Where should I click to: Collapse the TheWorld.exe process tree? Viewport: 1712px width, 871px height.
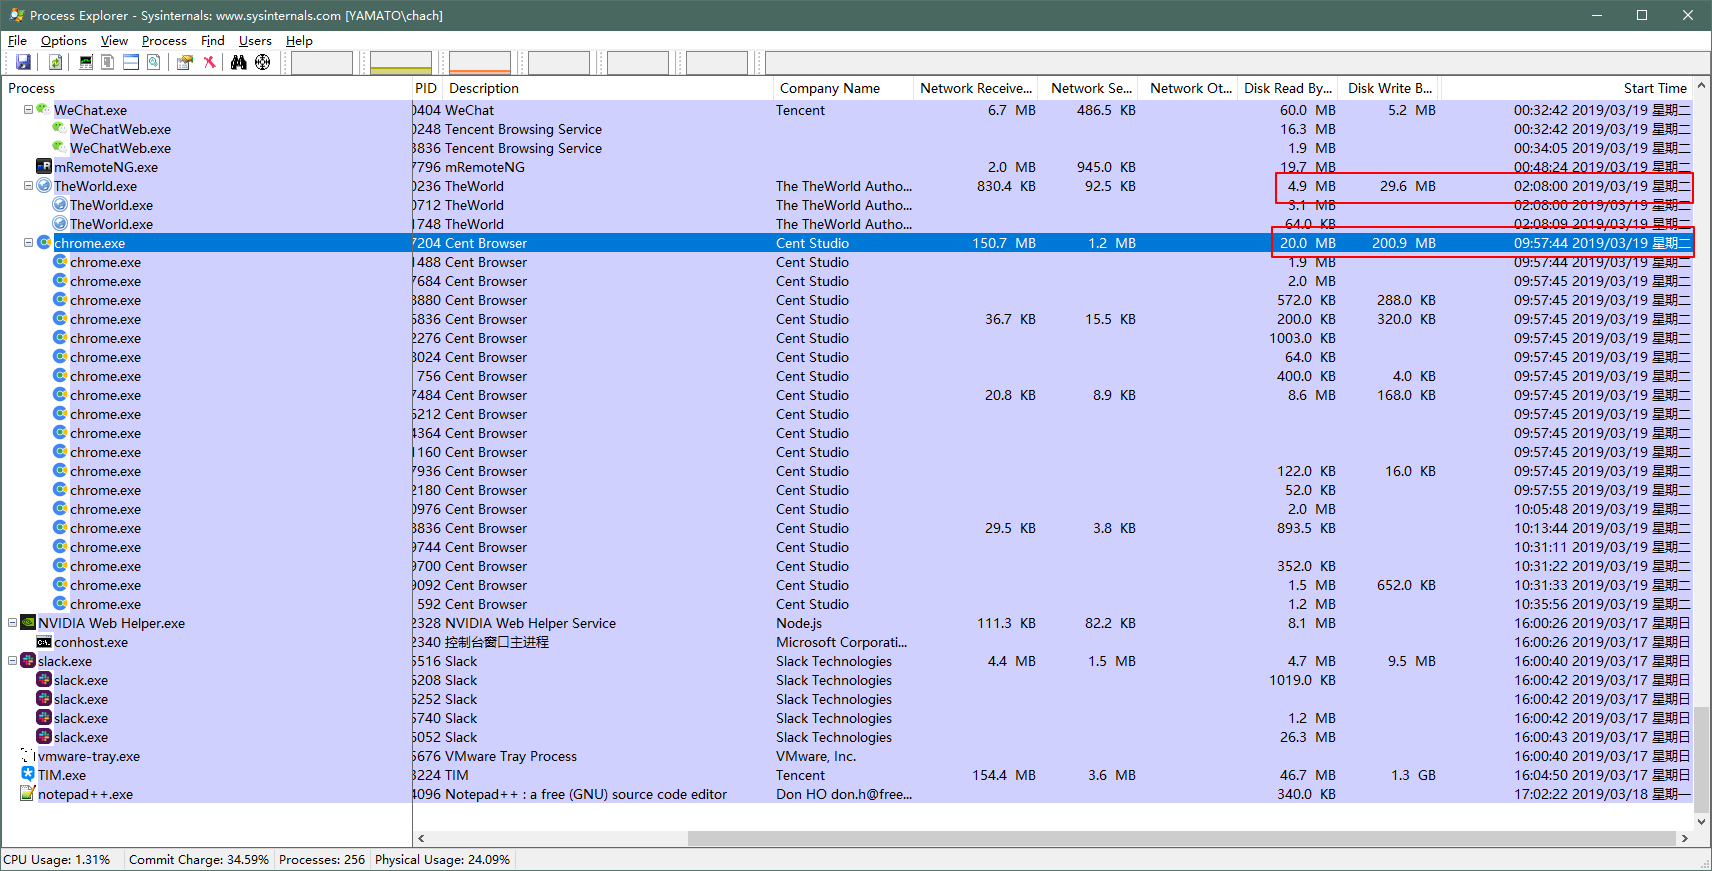[28, 186]
